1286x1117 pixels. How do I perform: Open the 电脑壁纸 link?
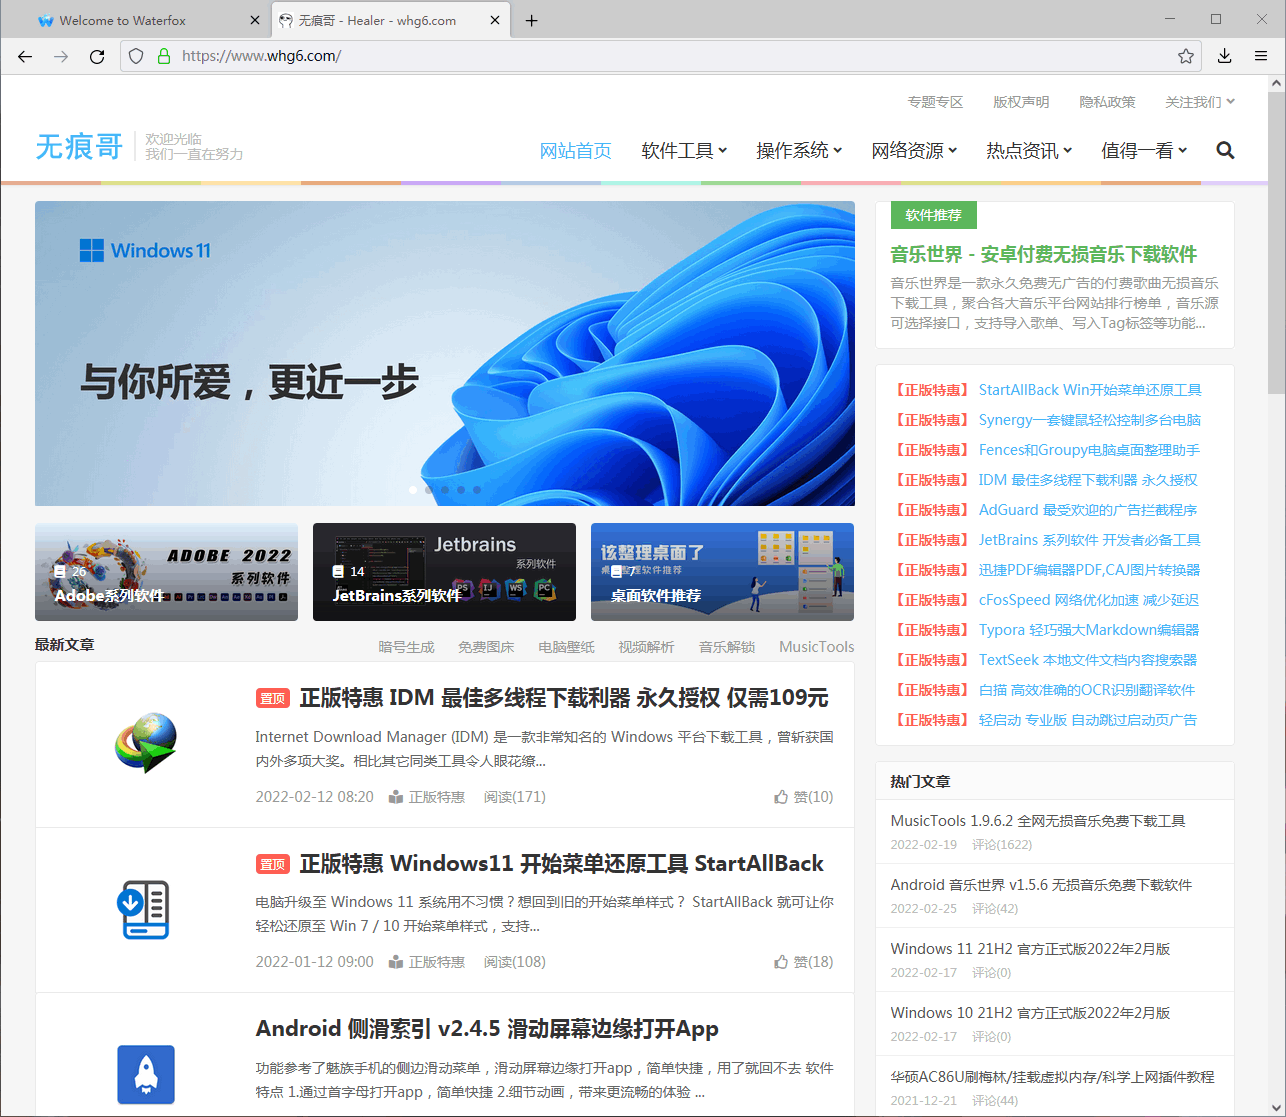[x=566, y=647]
